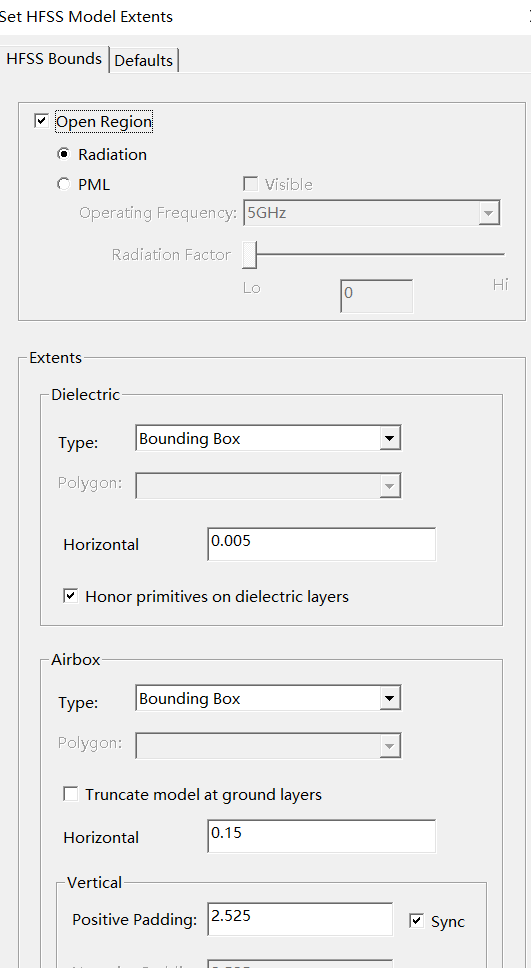
Task: Open the Airbox Polygon dropdown arrow
Action: (x=389, y=746)
